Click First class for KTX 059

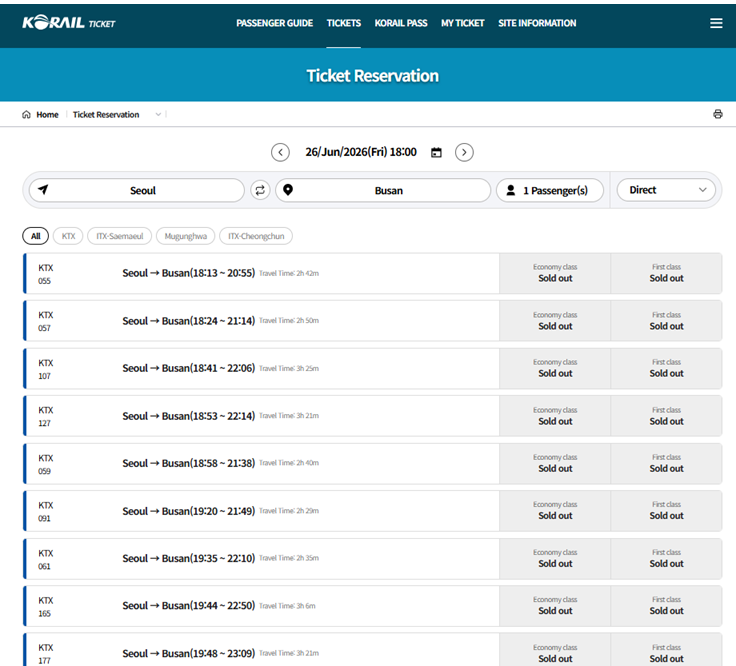pyautogui.click(x=666, y=463)
